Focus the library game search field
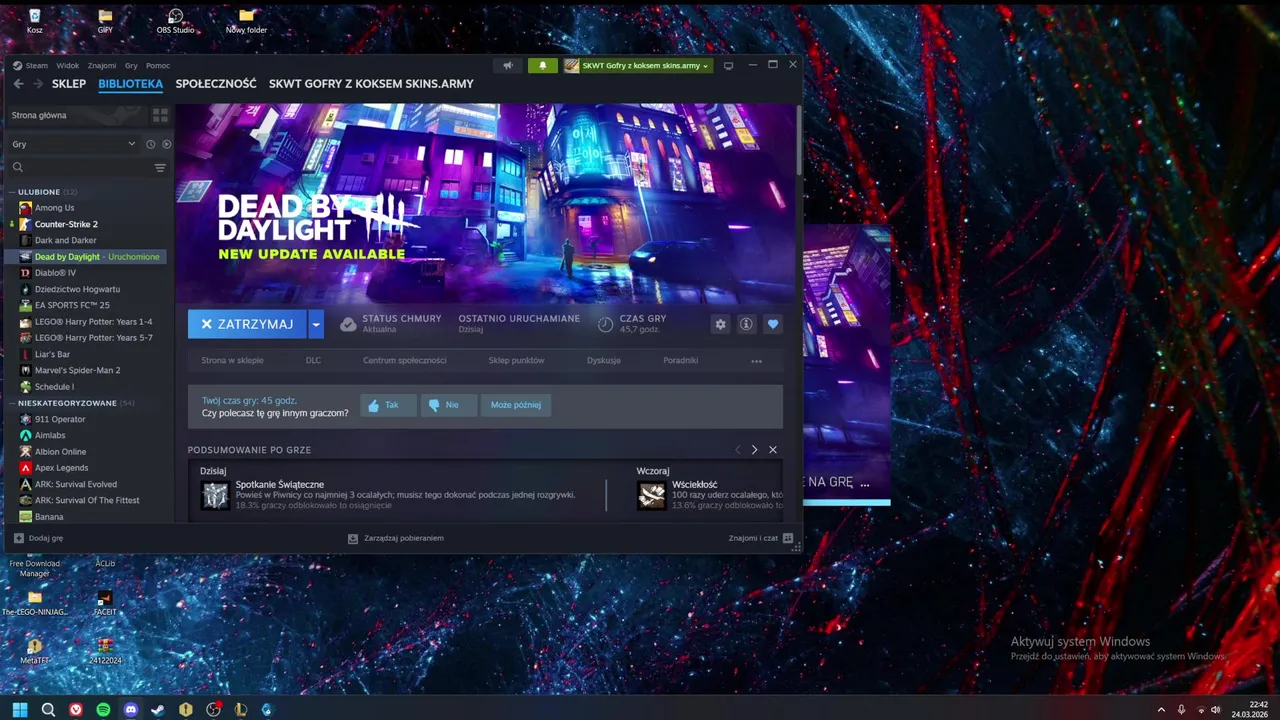 (80, 168)
